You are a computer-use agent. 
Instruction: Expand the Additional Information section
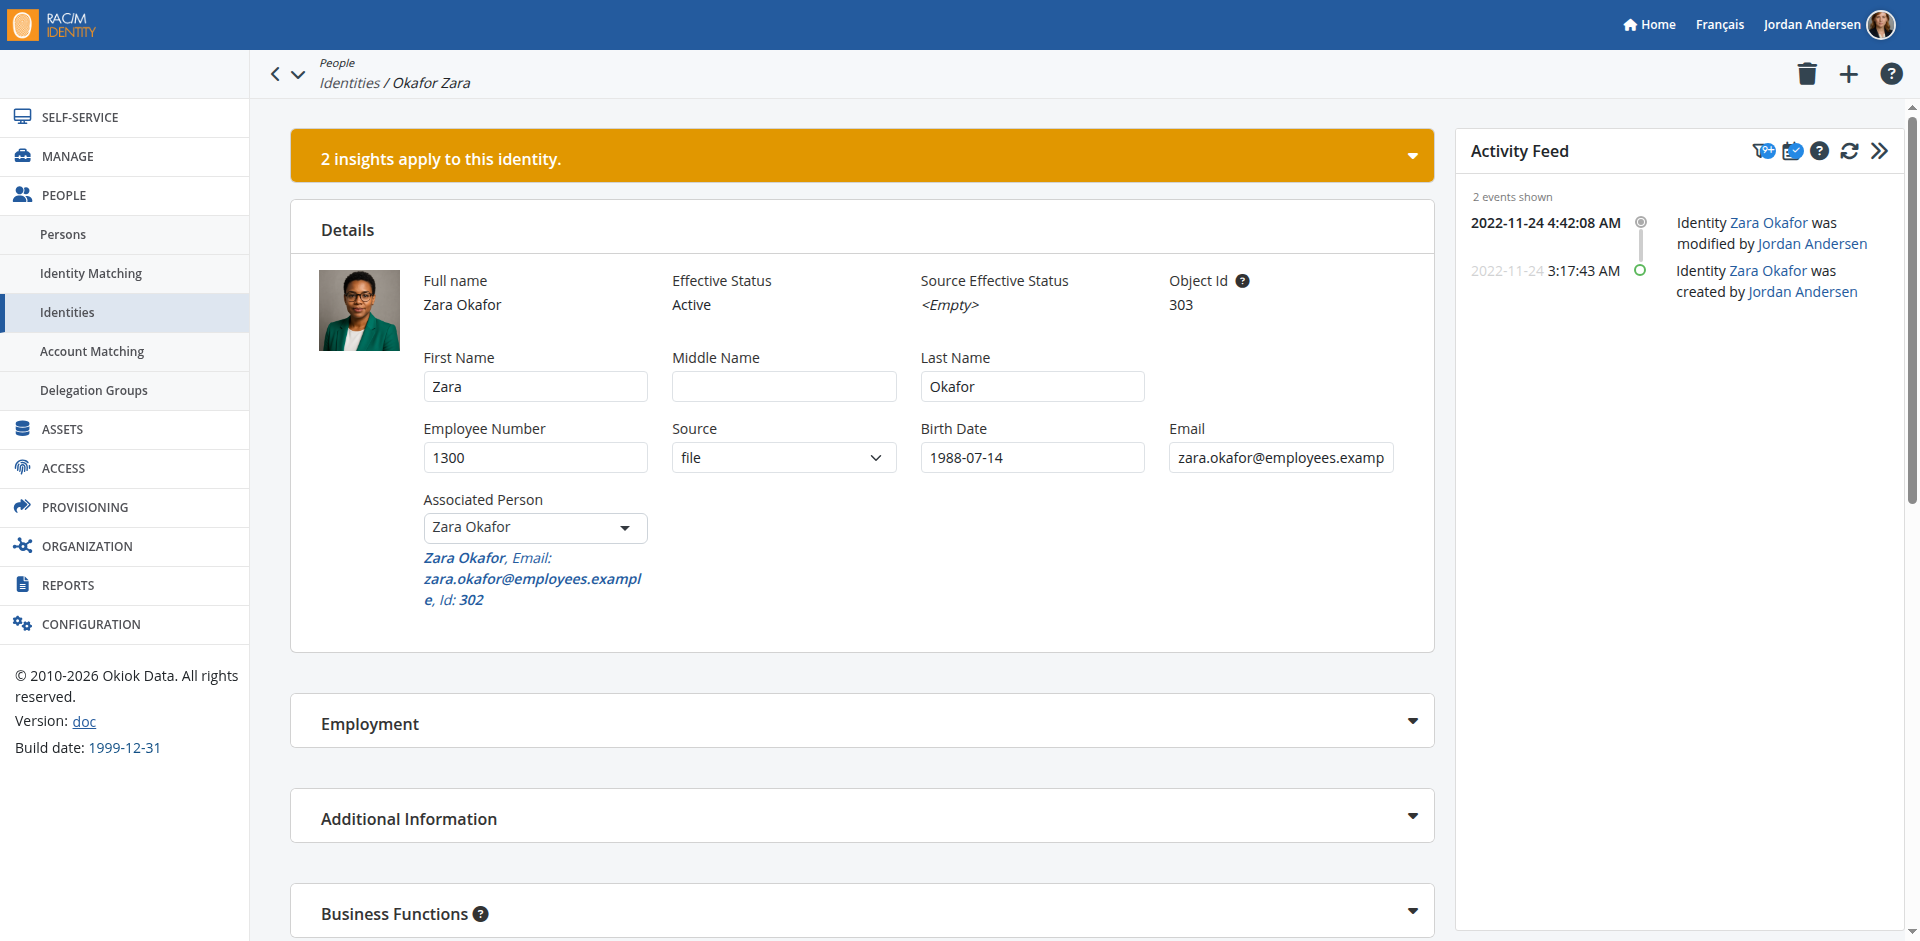[x=862, y=816]
